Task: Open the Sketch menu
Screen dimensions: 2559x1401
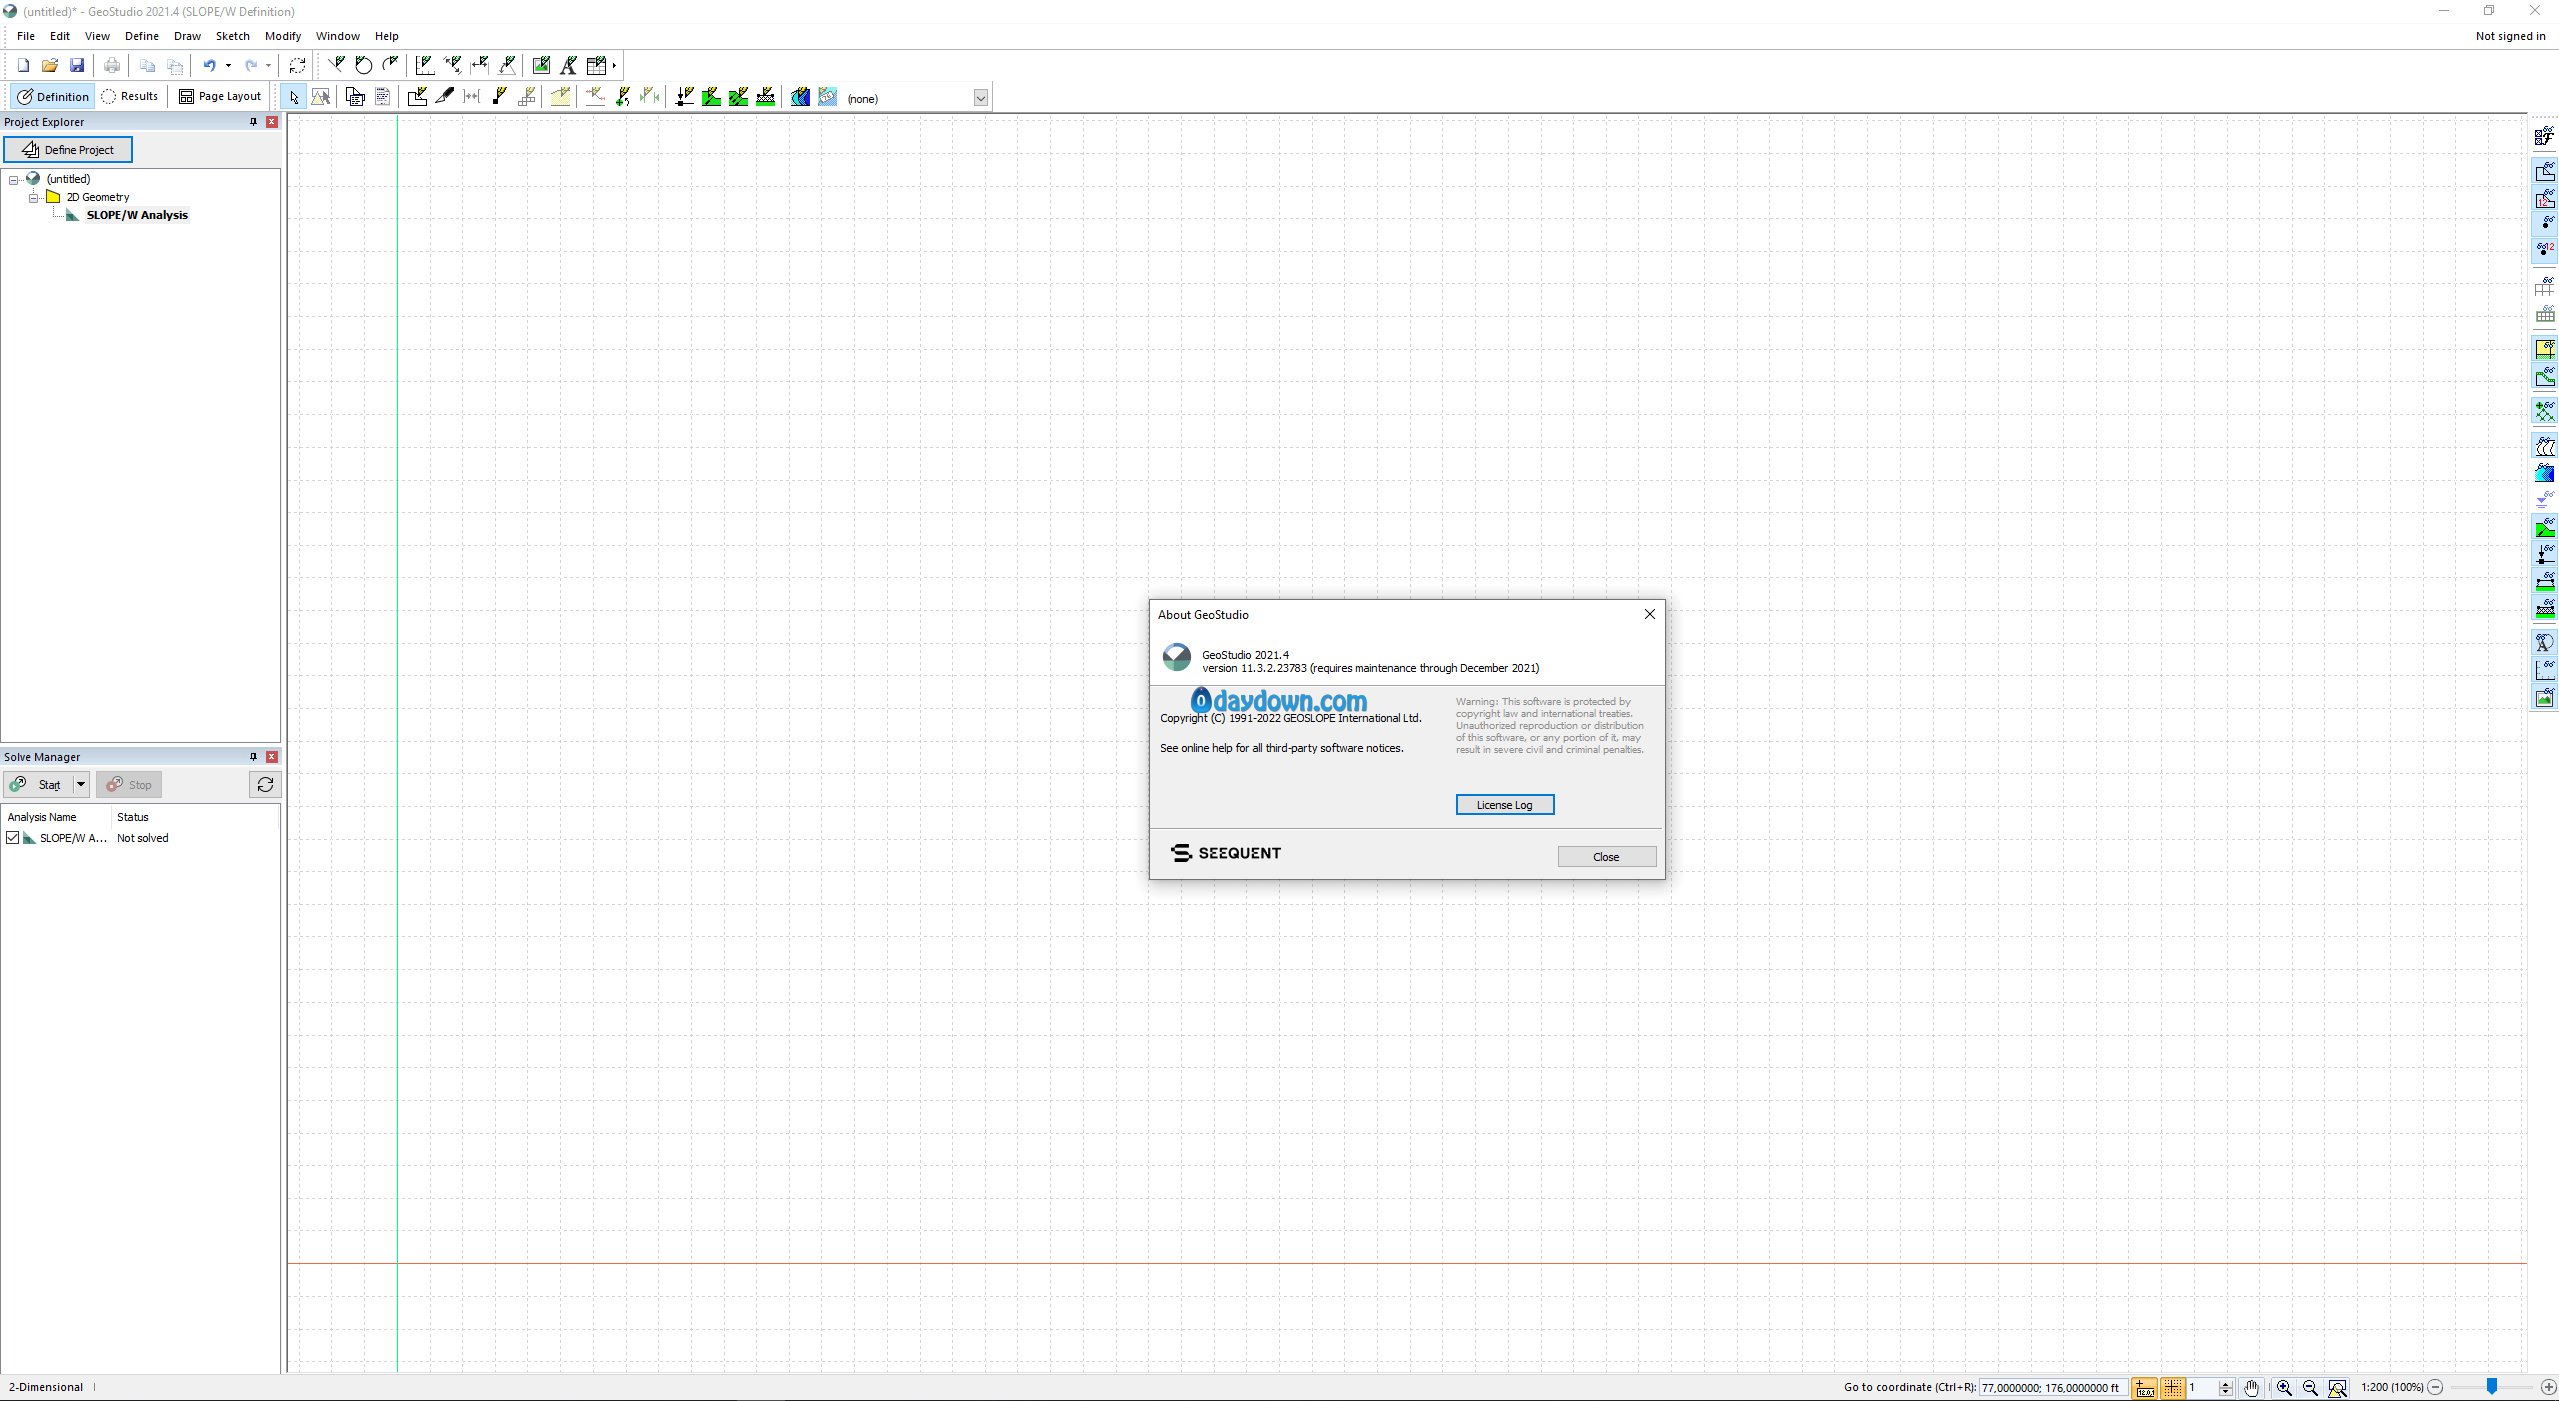Action: tap(233, 36)
